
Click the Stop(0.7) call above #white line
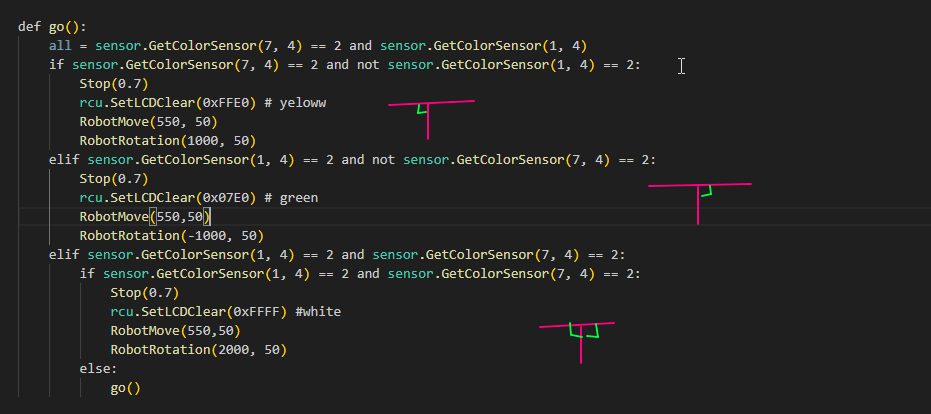pyautogui.click(x=144, y=293)
